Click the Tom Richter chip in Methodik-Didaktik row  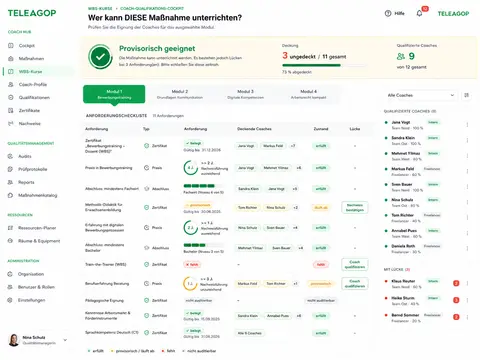pyautogui.click(x=247, y=207)
